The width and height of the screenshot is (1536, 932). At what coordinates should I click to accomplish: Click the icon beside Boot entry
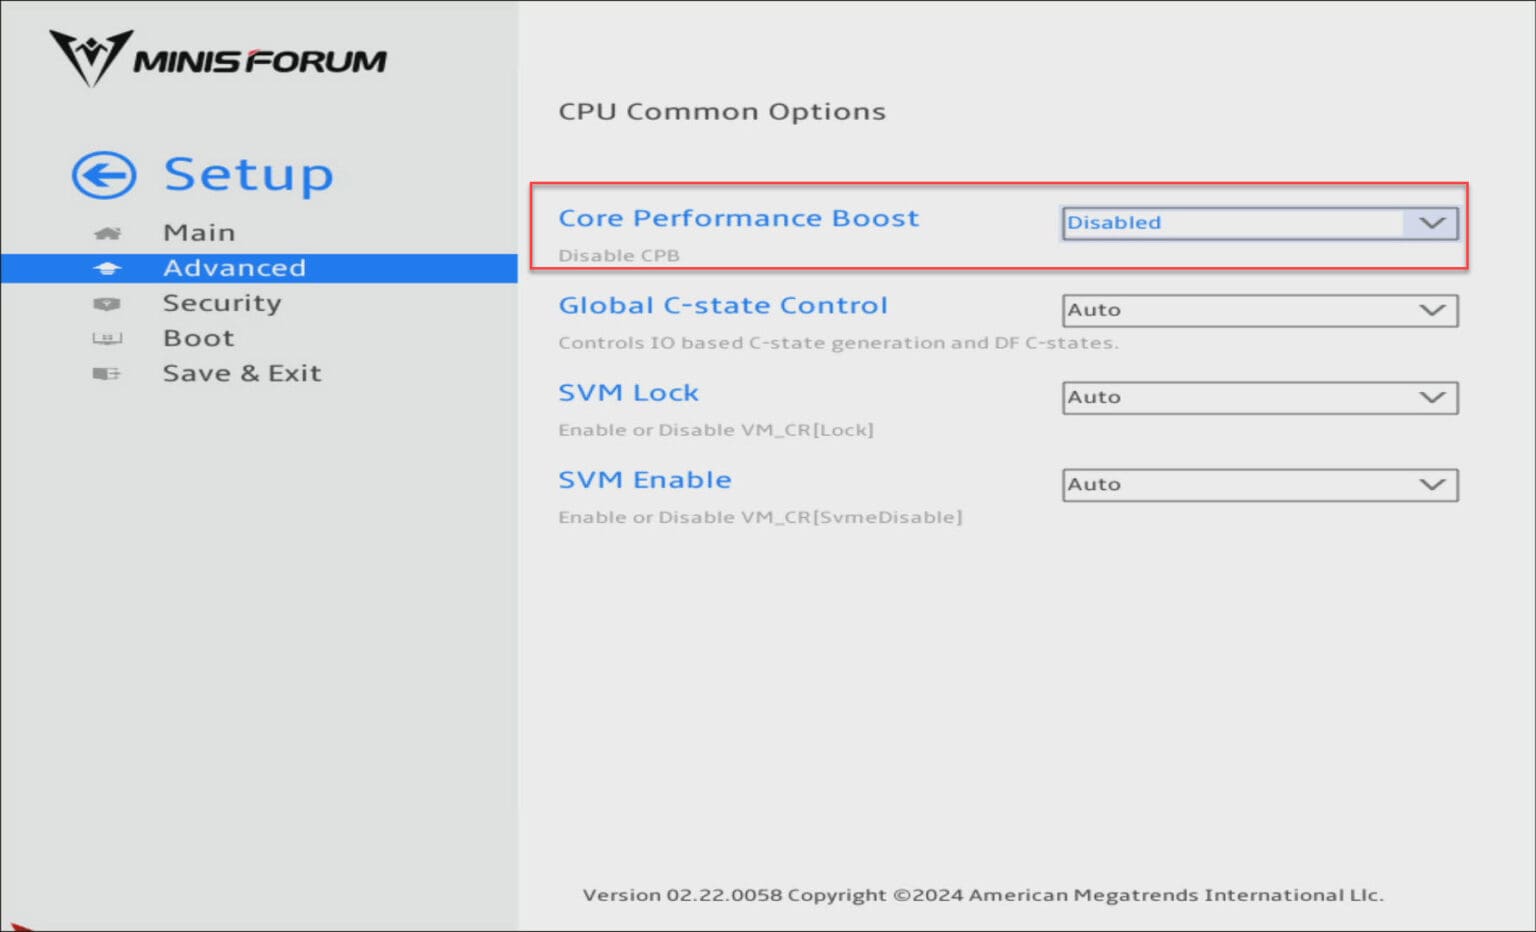pos(107,338)
